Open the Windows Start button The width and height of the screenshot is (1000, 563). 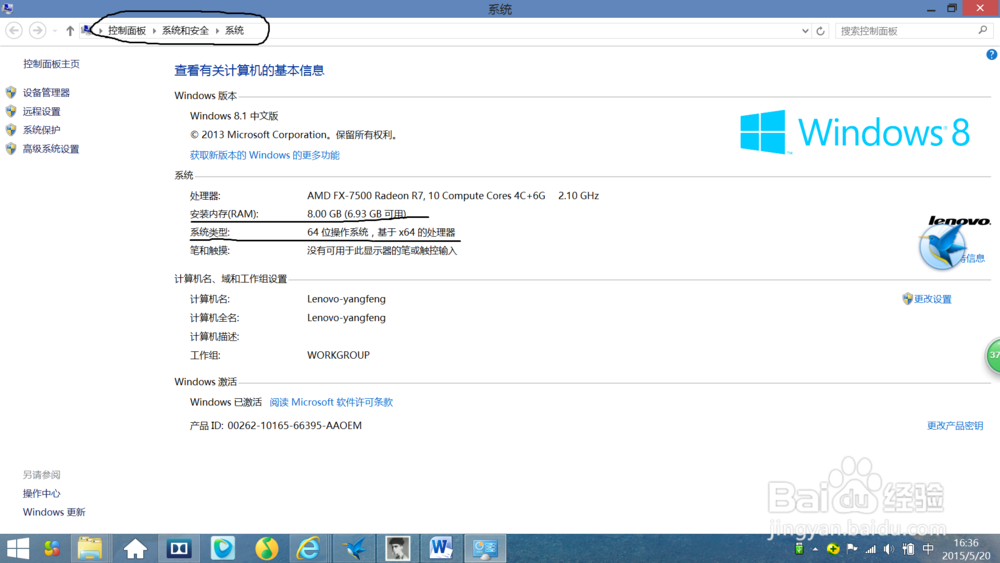point(18,548)
